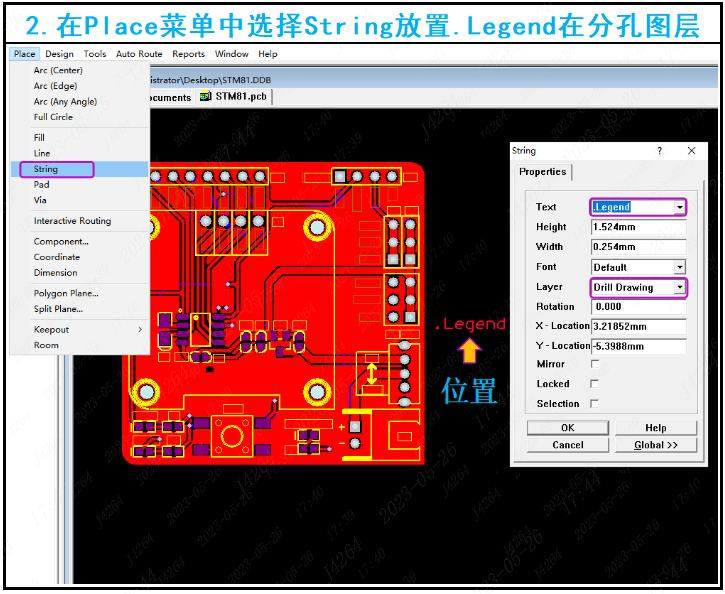Open the Layer dropdown showing Drill Drawing
The image size is (725, 594).
pyautogui.click(x=680, y=287)
